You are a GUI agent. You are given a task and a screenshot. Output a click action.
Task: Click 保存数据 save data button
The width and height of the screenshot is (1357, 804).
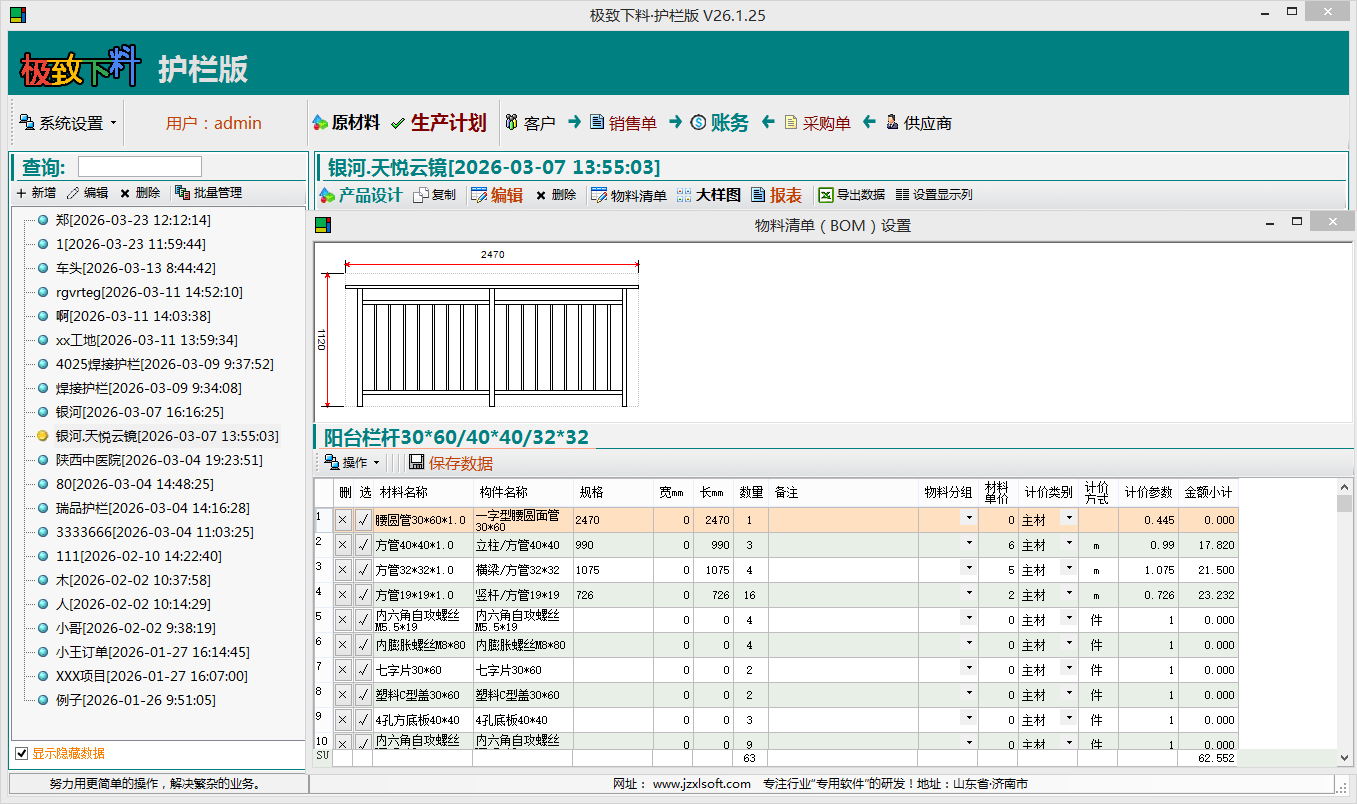(450, 463)
